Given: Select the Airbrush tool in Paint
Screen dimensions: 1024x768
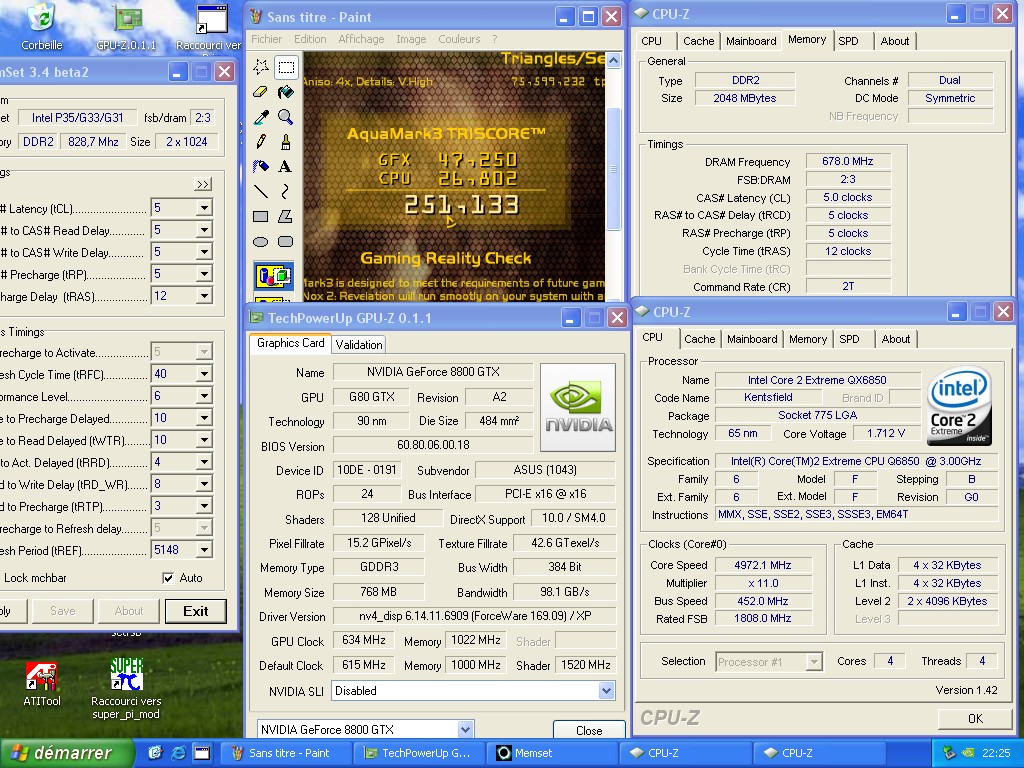Looking at the screenshot, I should 261,167.
